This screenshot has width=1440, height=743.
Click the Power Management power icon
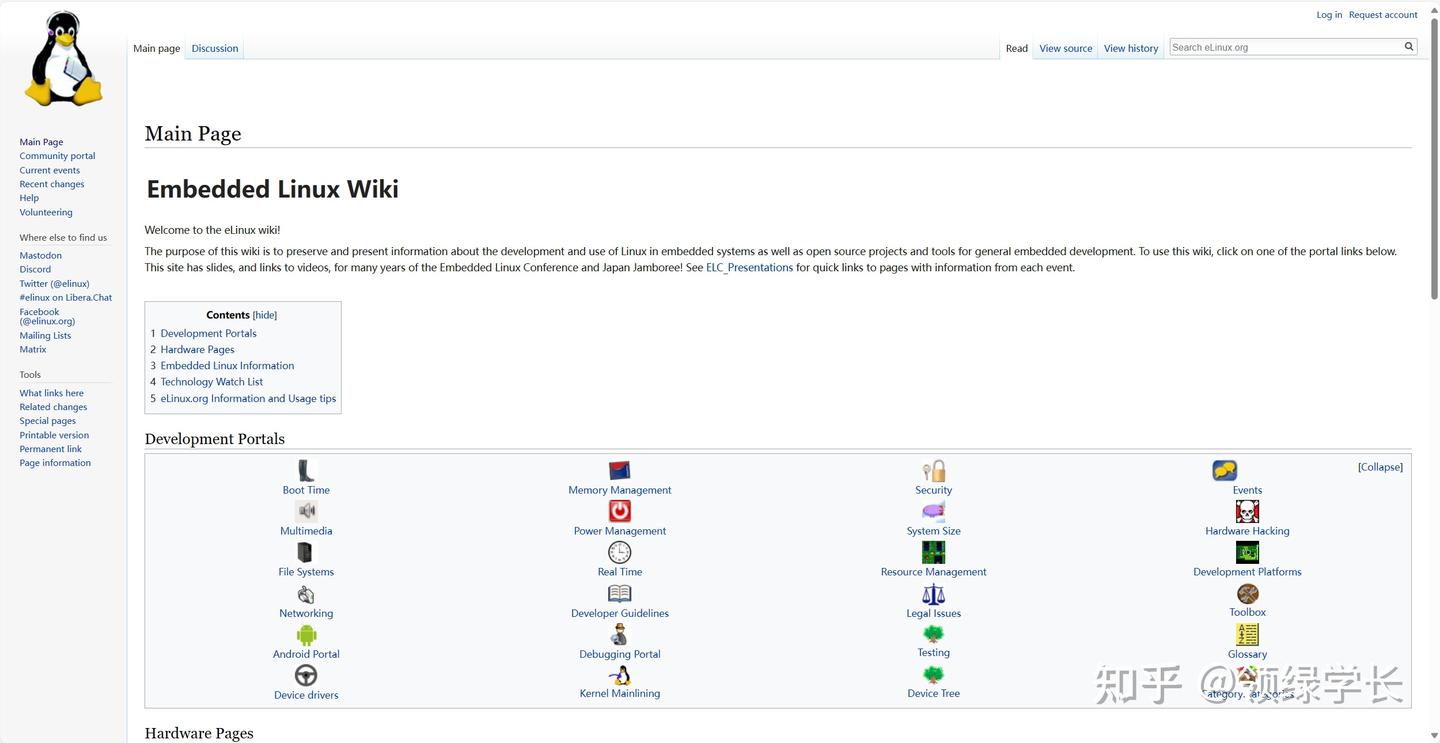coord(620,512)
